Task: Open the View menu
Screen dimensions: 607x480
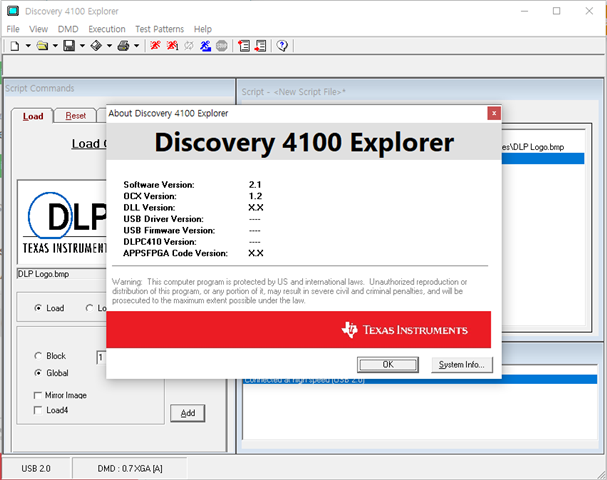Action: click(38, 29)
